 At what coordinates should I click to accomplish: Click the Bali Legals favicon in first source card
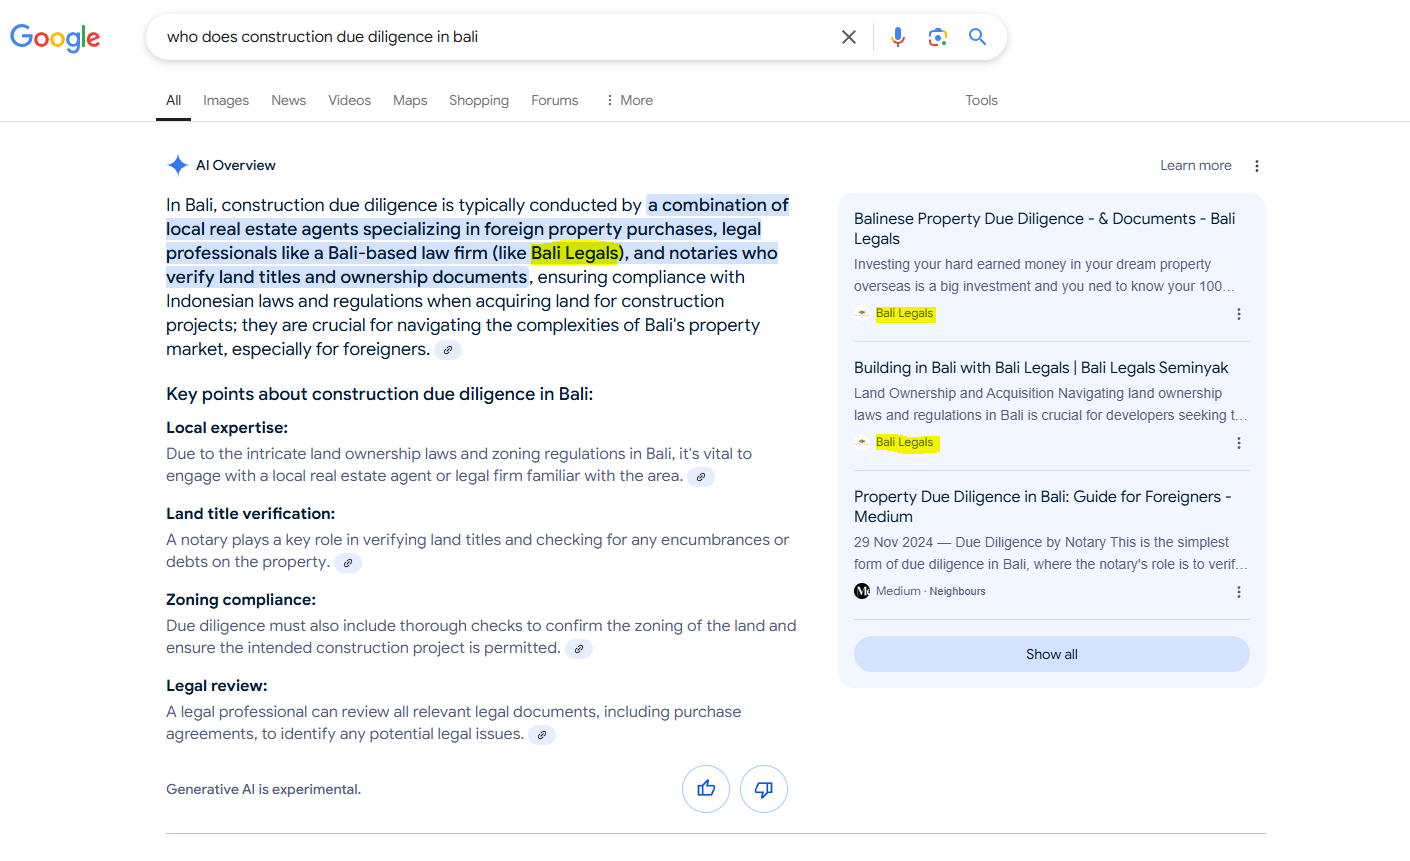point(862,313)
